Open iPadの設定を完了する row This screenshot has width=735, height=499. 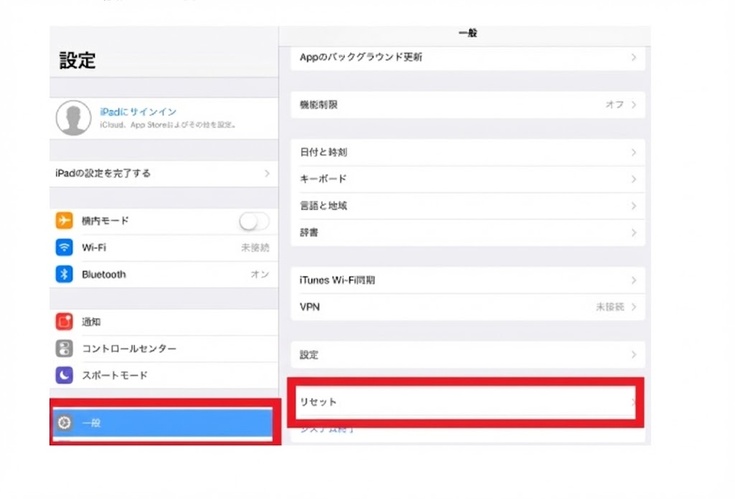(164, 173)
